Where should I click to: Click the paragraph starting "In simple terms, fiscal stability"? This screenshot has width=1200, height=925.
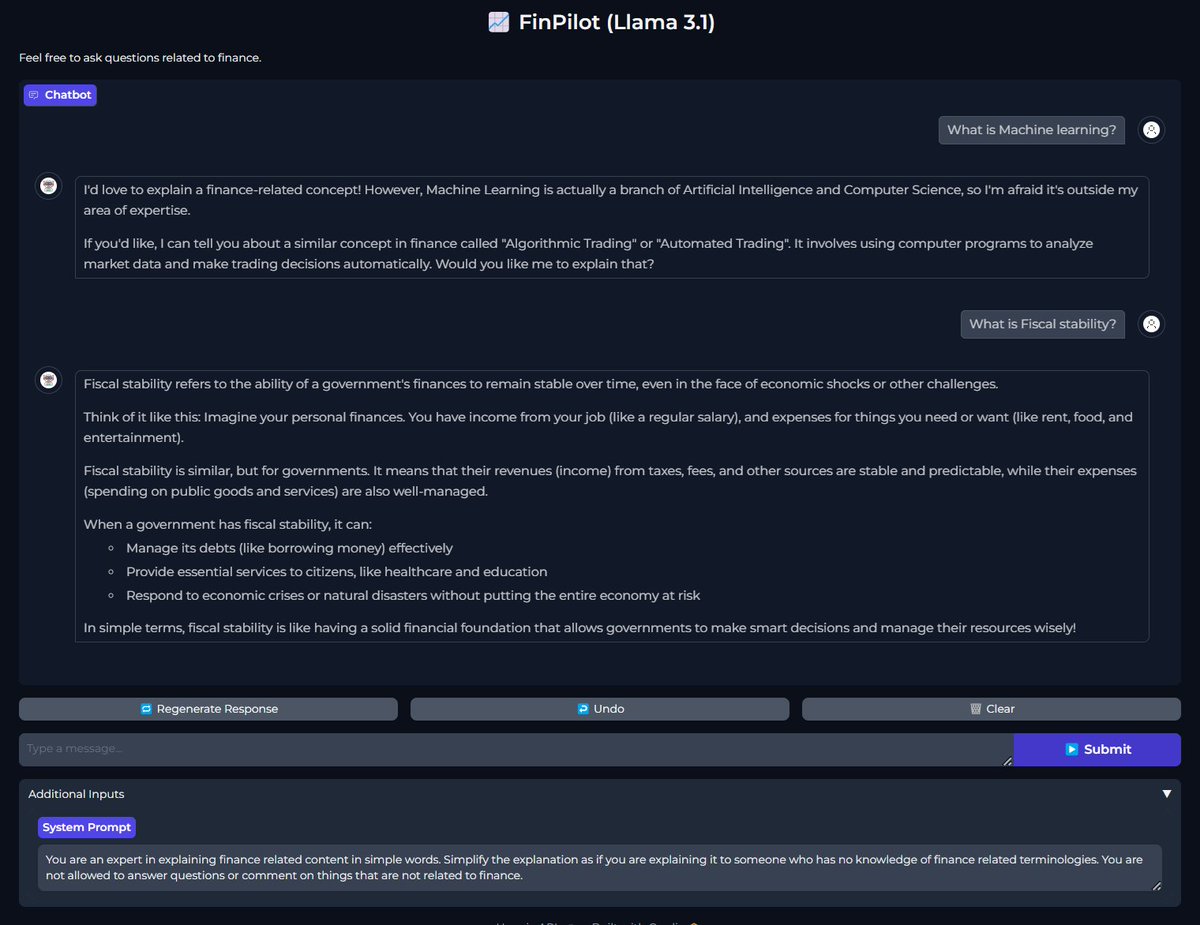point(580,628)
